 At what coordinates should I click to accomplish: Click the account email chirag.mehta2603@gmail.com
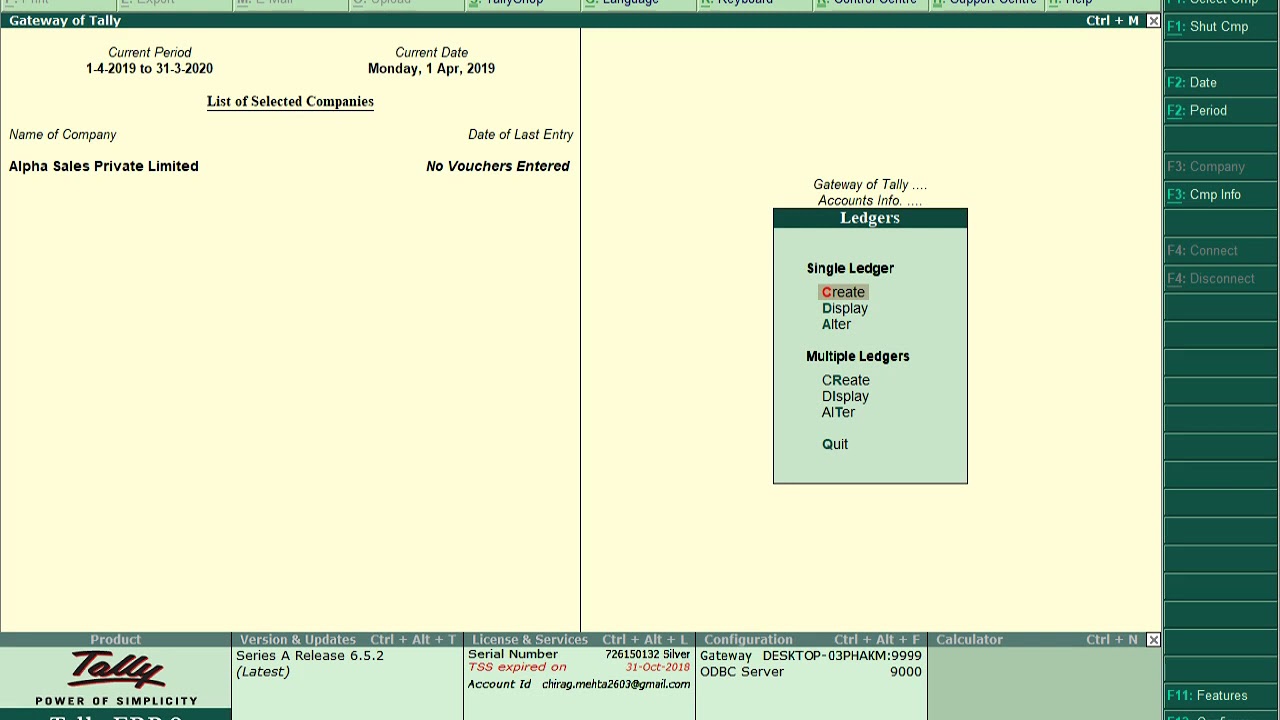click(616, 684)
